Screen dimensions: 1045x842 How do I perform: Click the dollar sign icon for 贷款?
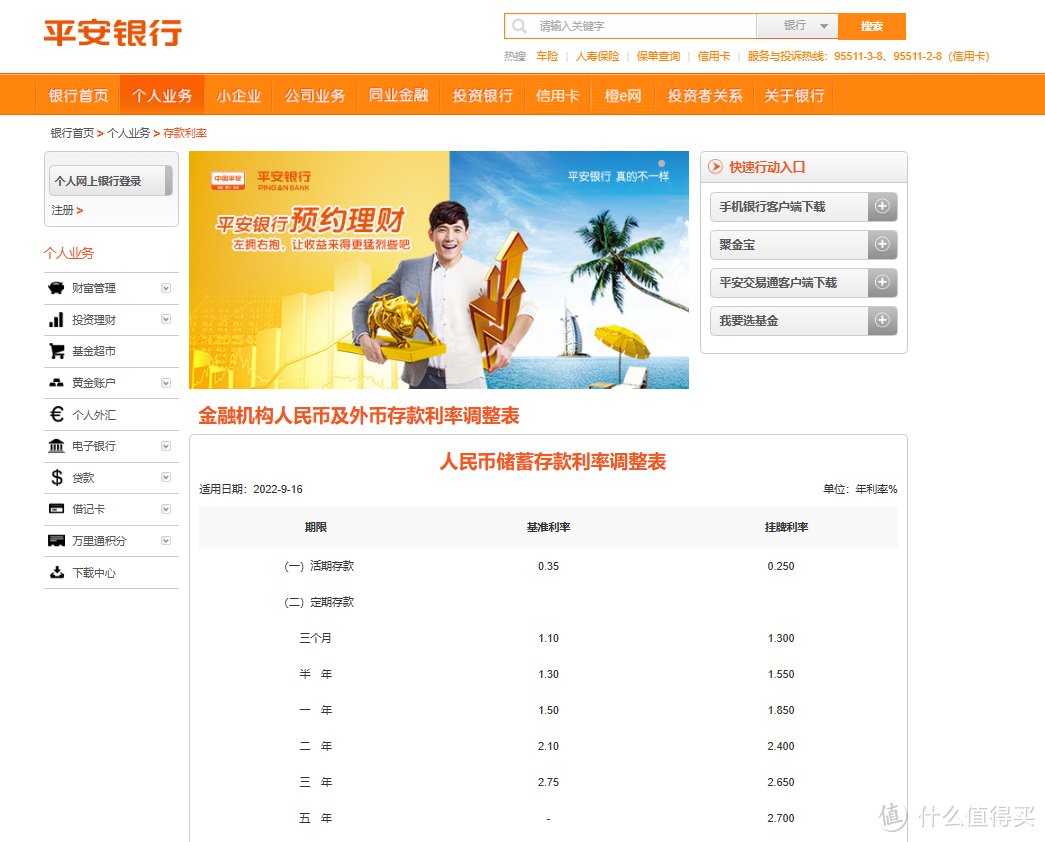point(57,477)
